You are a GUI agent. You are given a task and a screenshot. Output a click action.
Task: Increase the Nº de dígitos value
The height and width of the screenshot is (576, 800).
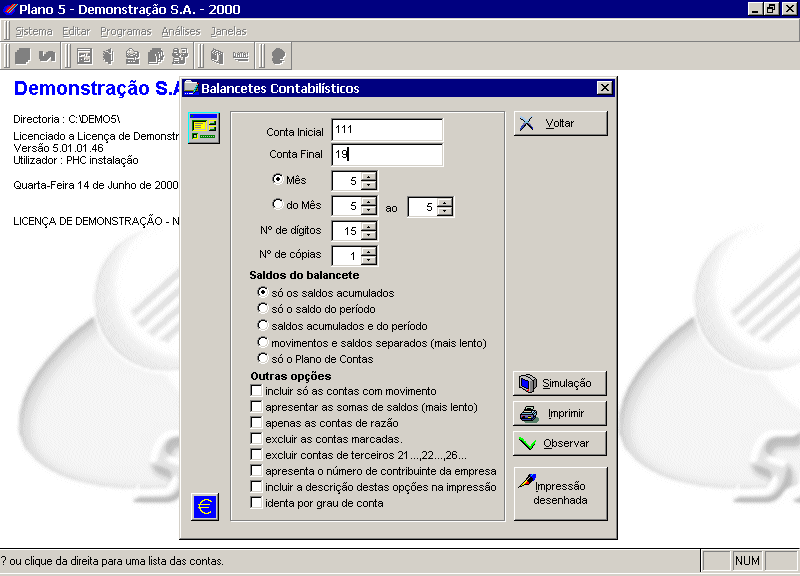(x=368, y=226)
